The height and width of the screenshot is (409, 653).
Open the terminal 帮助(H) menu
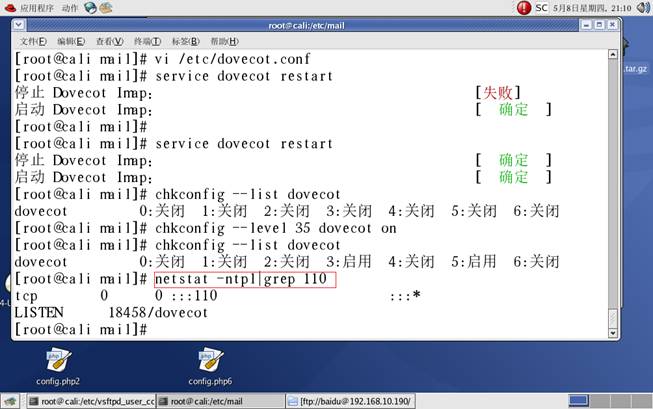click(225, 42)
